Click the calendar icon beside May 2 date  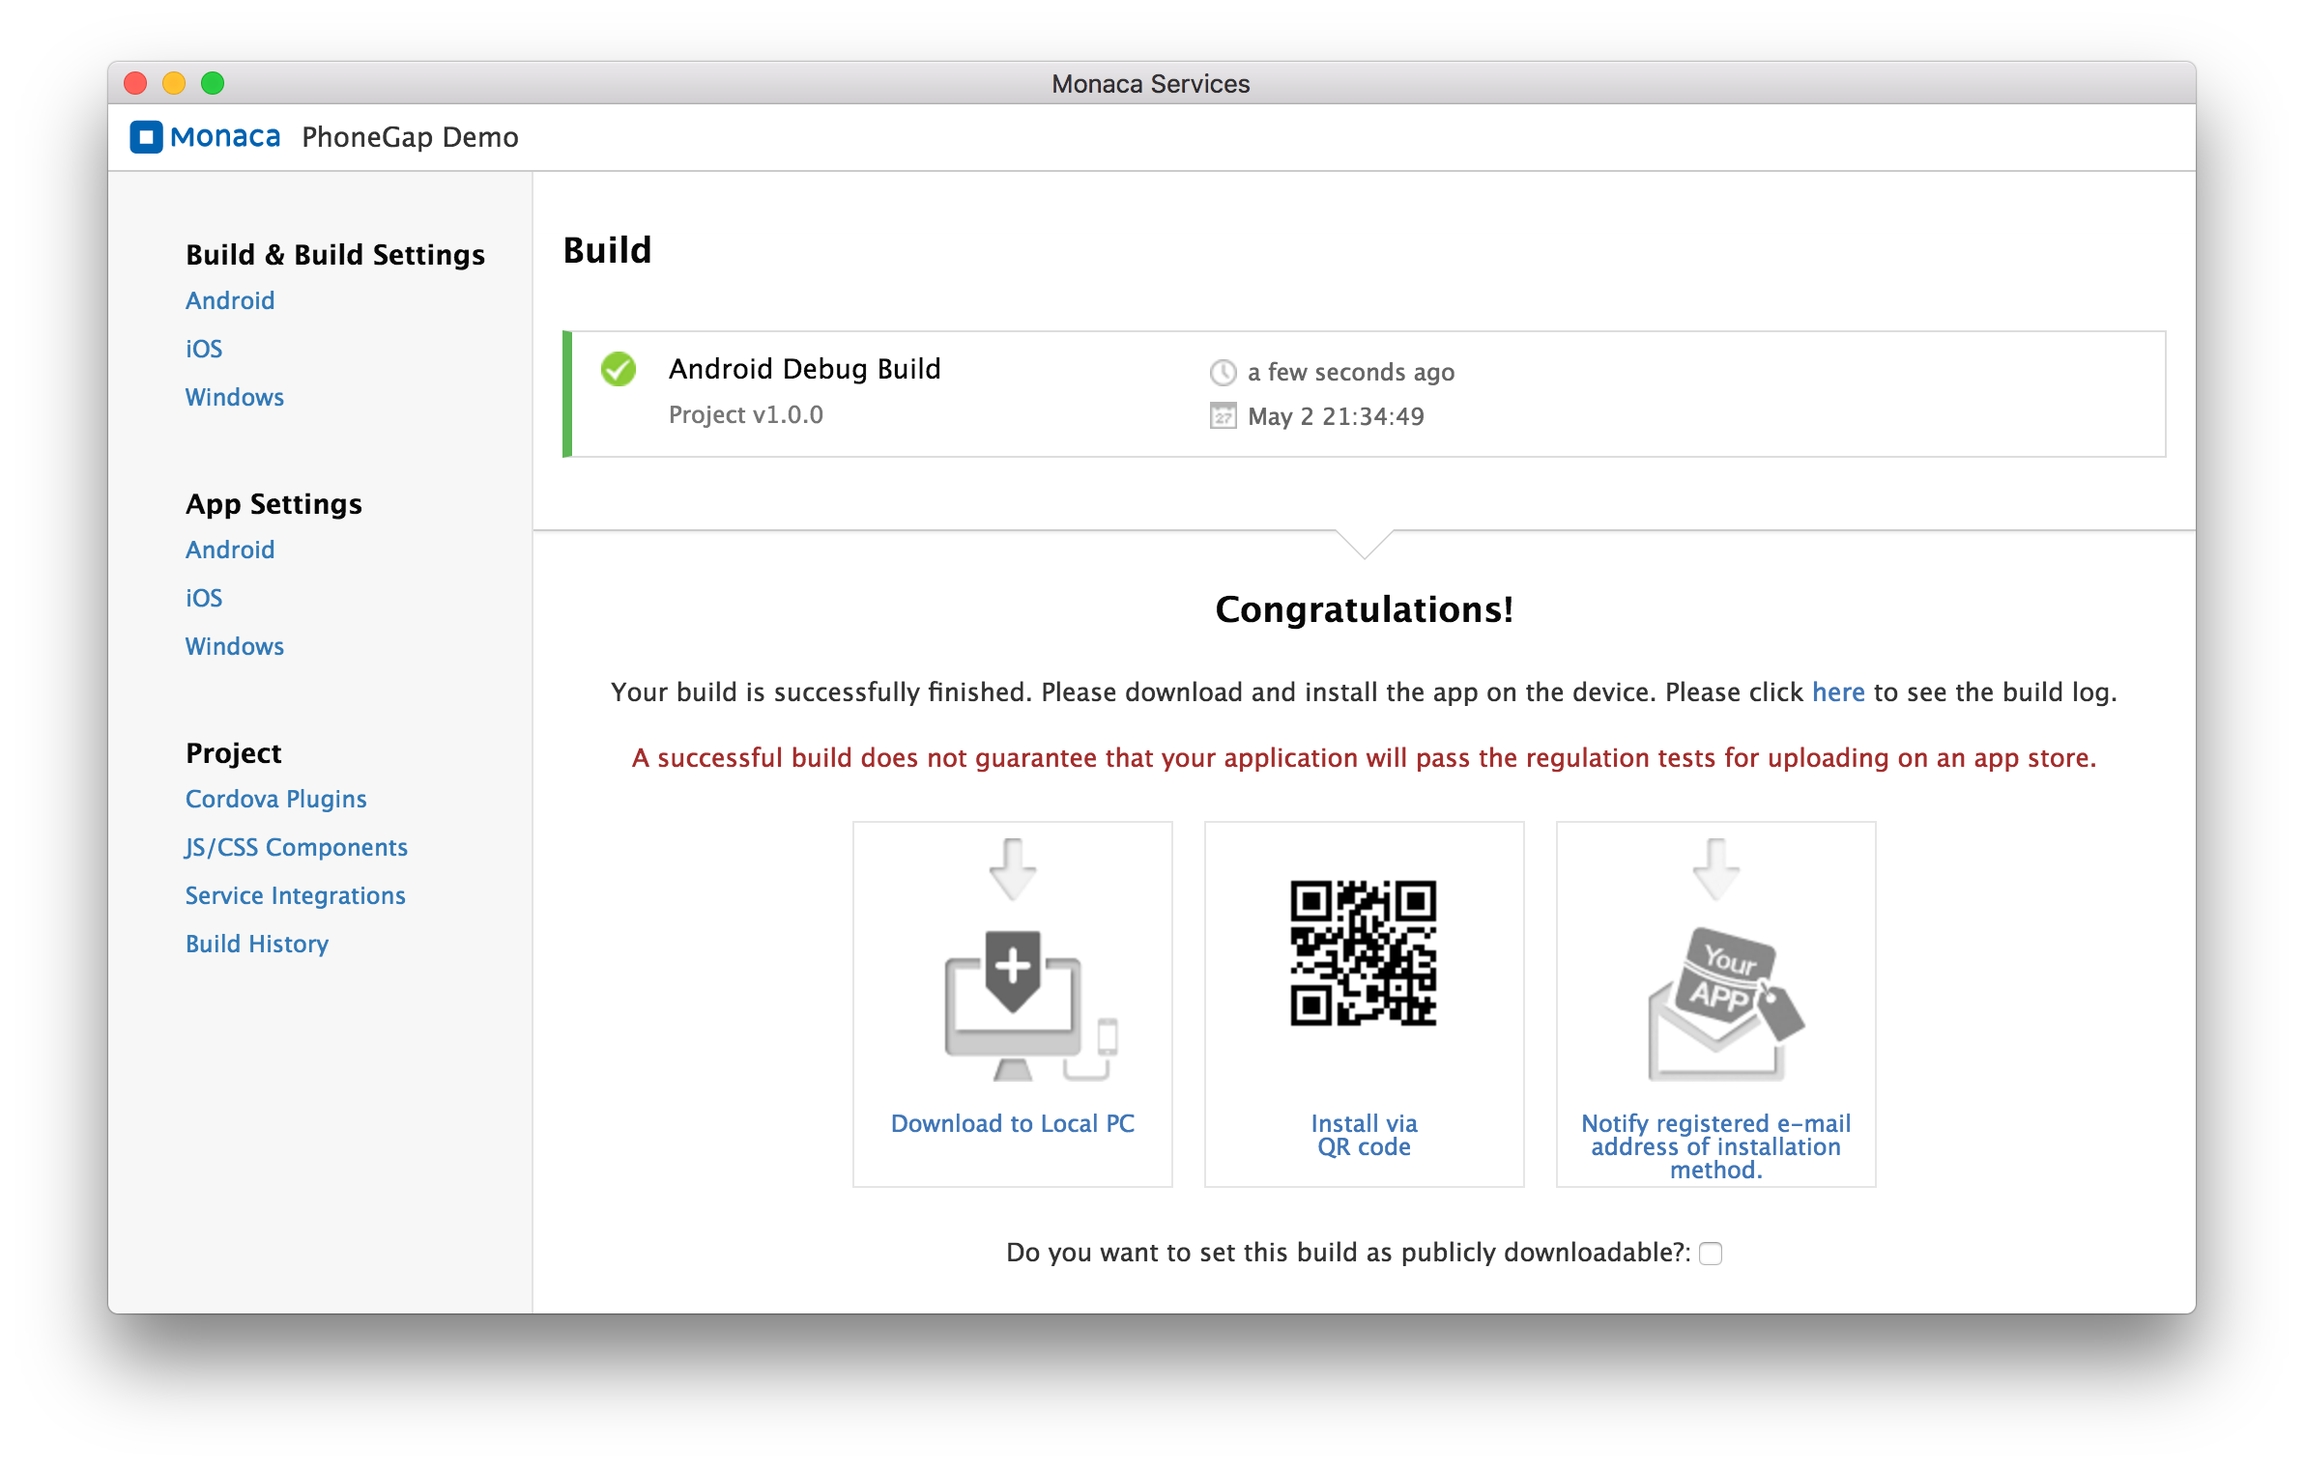pyautogui.click(x=1222, y=416)
